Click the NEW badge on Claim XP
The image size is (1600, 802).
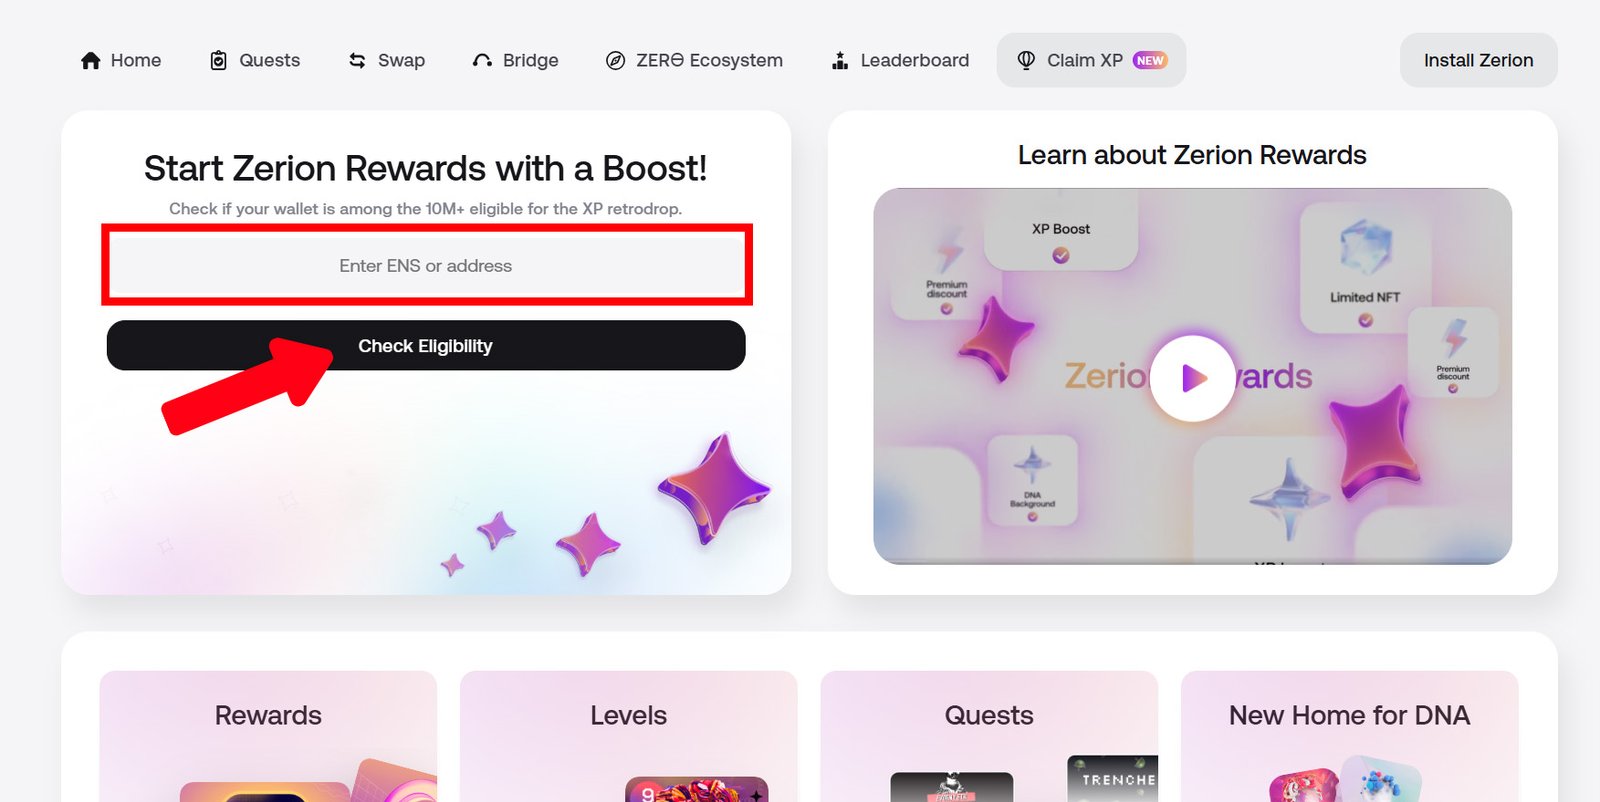click(1150, 60)
